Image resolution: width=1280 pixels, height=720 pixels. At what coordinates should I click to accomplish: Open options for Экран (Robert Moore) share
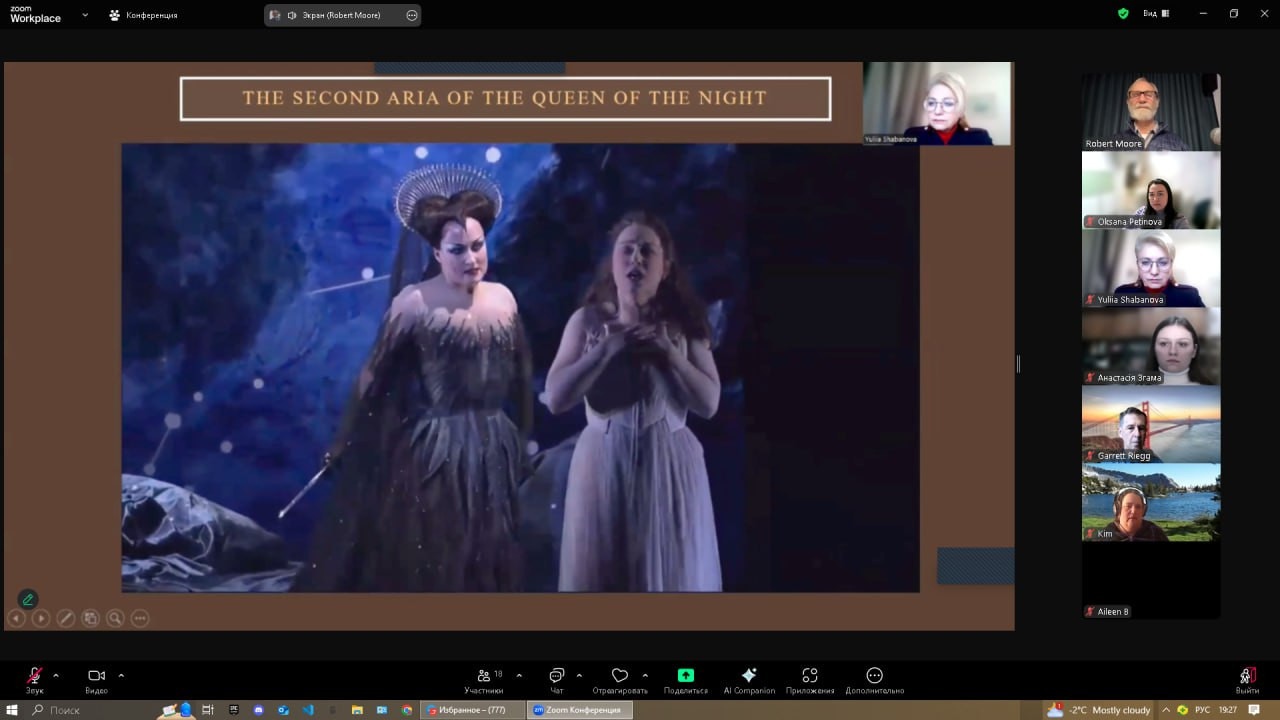[412, 15]
